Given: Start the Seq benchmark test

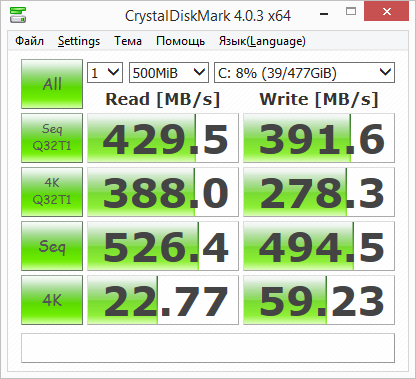Looking at the screenshot, I should (x=52, y=246).
